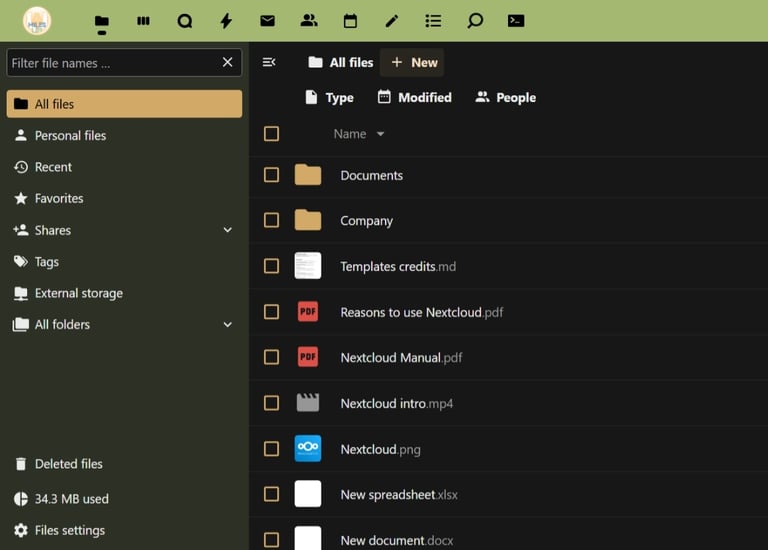This screenshot has width=768, height=550.
Task: Open Files settings
Action: [69, 530]
